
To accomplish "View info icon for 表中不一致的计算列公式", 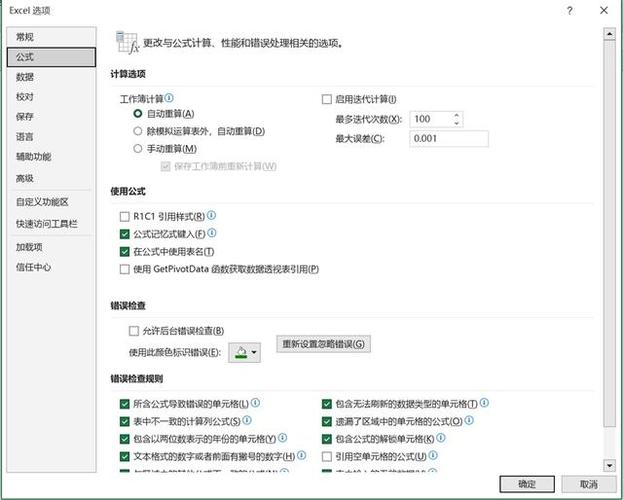I will (247, 421).
